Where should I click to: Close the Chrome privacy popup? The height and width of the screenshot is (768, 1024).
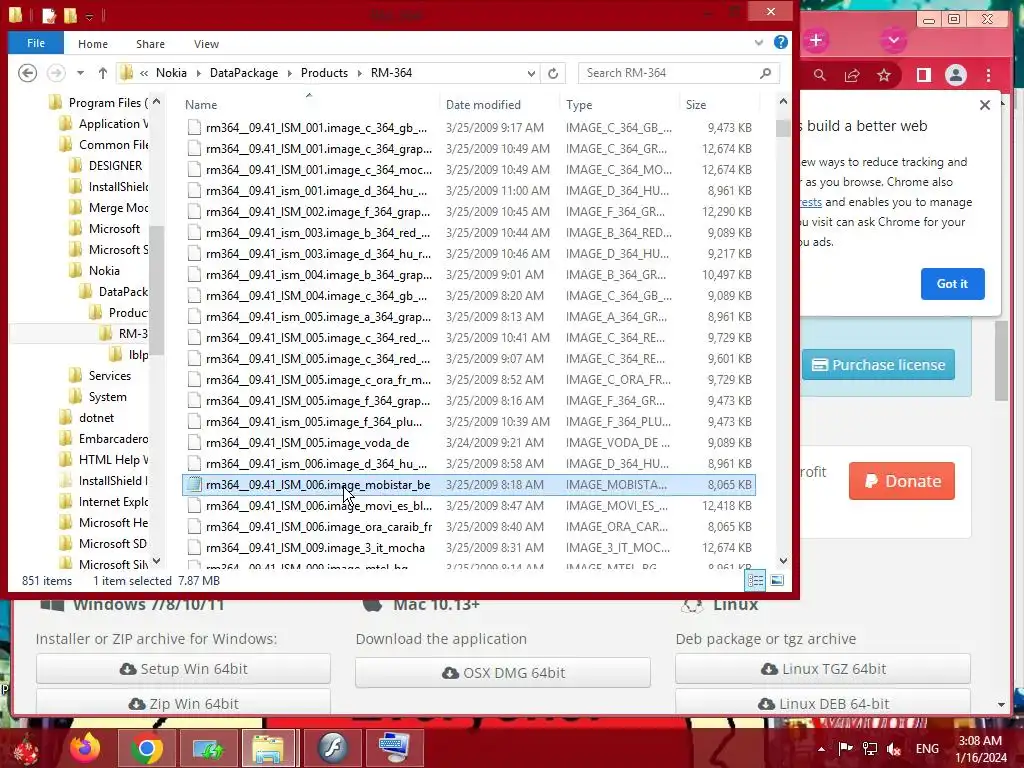click(x=985, y=105)
